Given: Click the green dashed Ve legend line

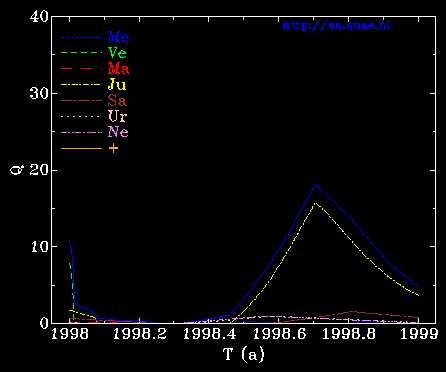Looking at the screenshot, I should click(x=81, y=53).
